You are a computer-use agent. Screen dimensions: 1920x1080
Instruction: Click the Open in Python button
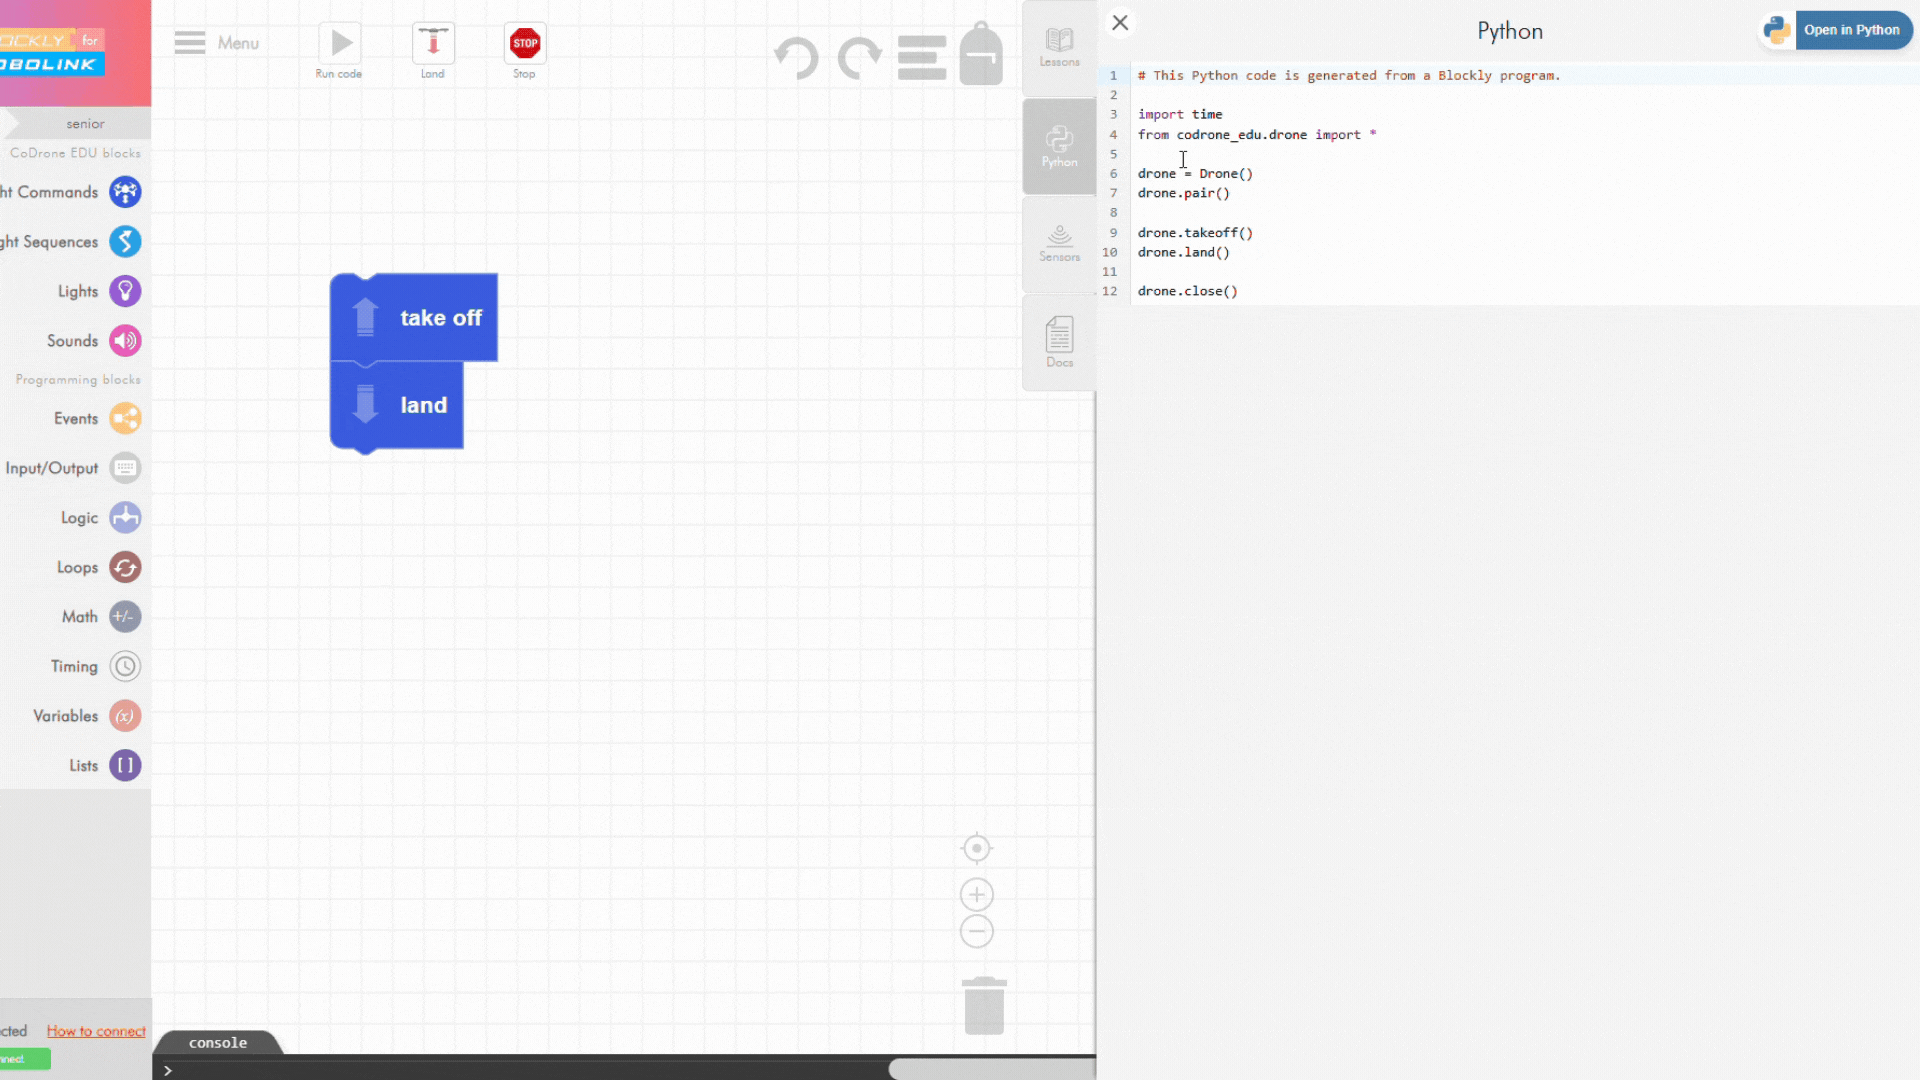pyautogui.click(x=1850, y=30)
